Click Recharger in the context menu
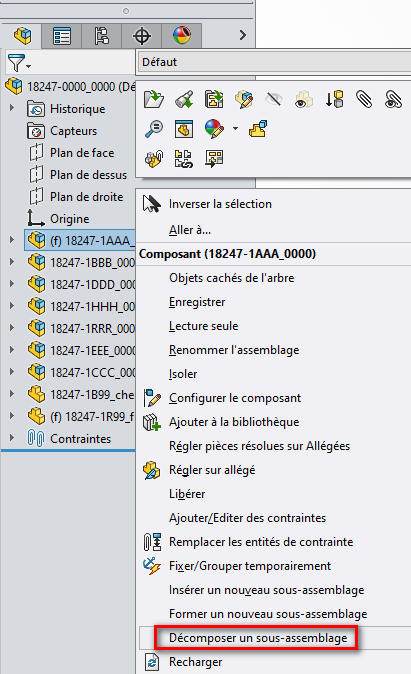 196,662
